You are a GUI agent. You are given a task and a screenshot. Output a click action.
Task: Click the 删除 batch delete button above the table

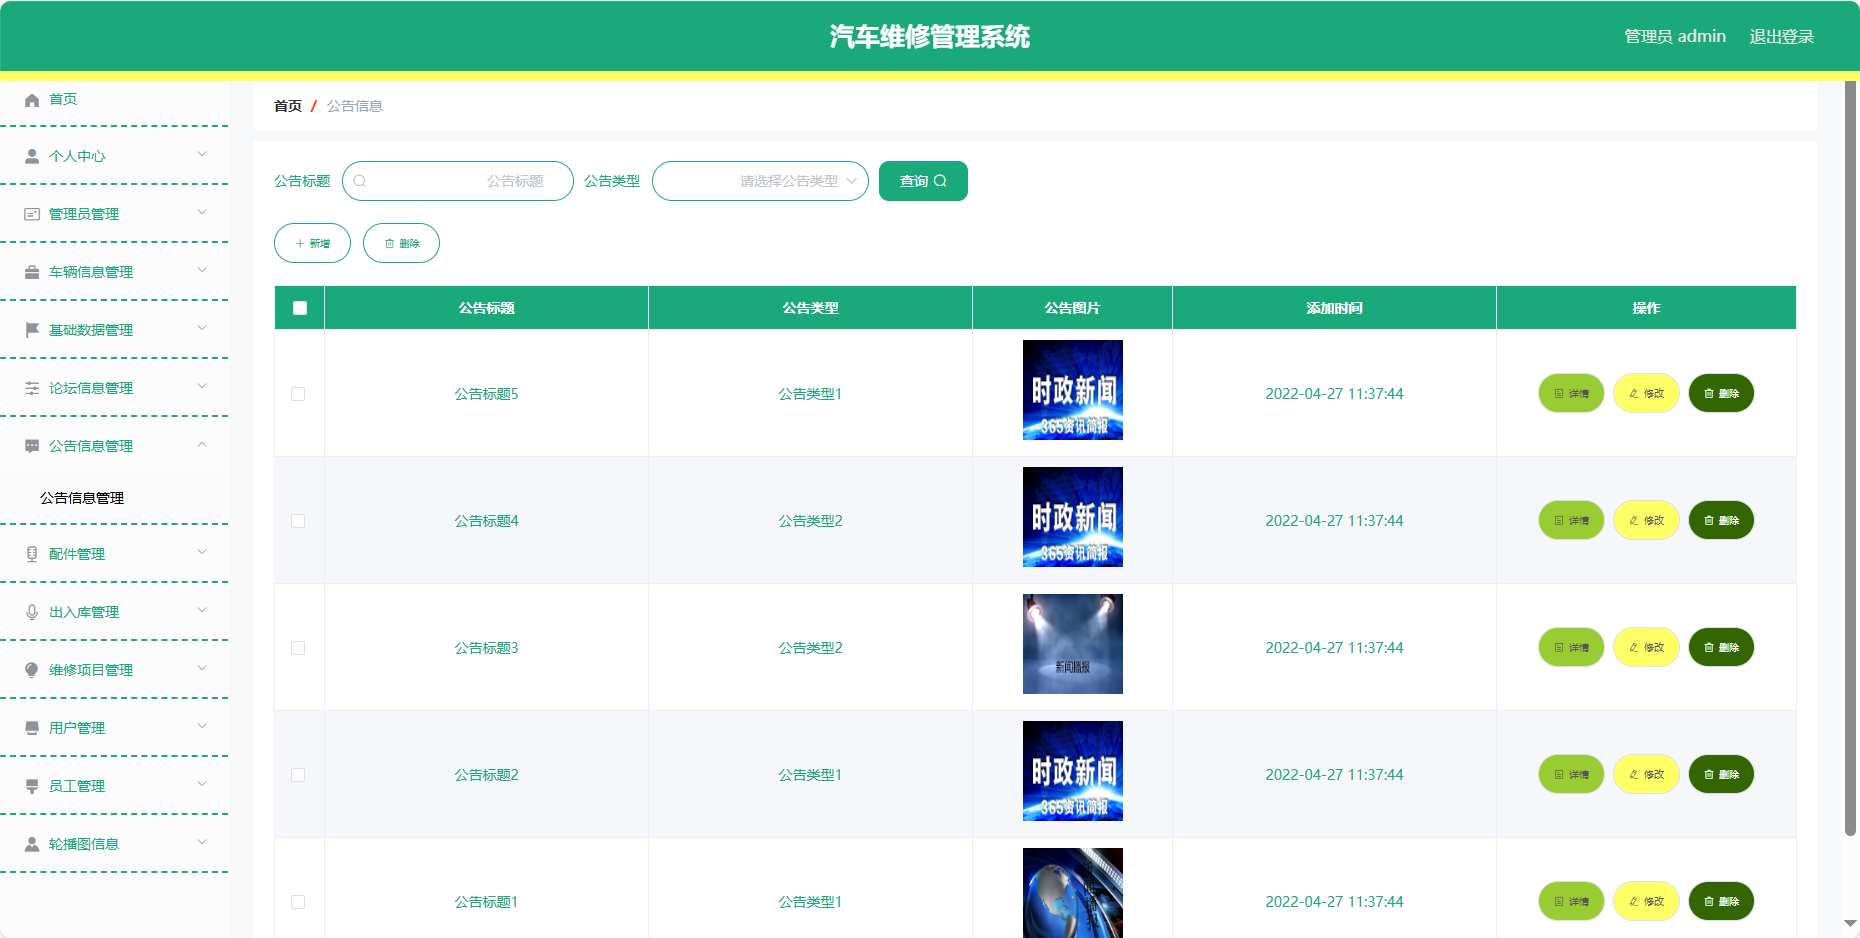pos(401,243)
